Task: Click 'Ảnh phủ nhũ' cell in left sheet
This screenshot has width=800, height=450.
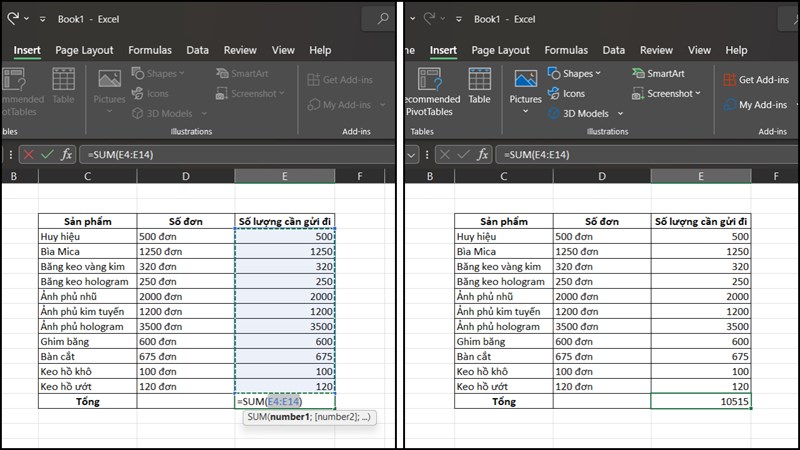Action: coord(87,296)
